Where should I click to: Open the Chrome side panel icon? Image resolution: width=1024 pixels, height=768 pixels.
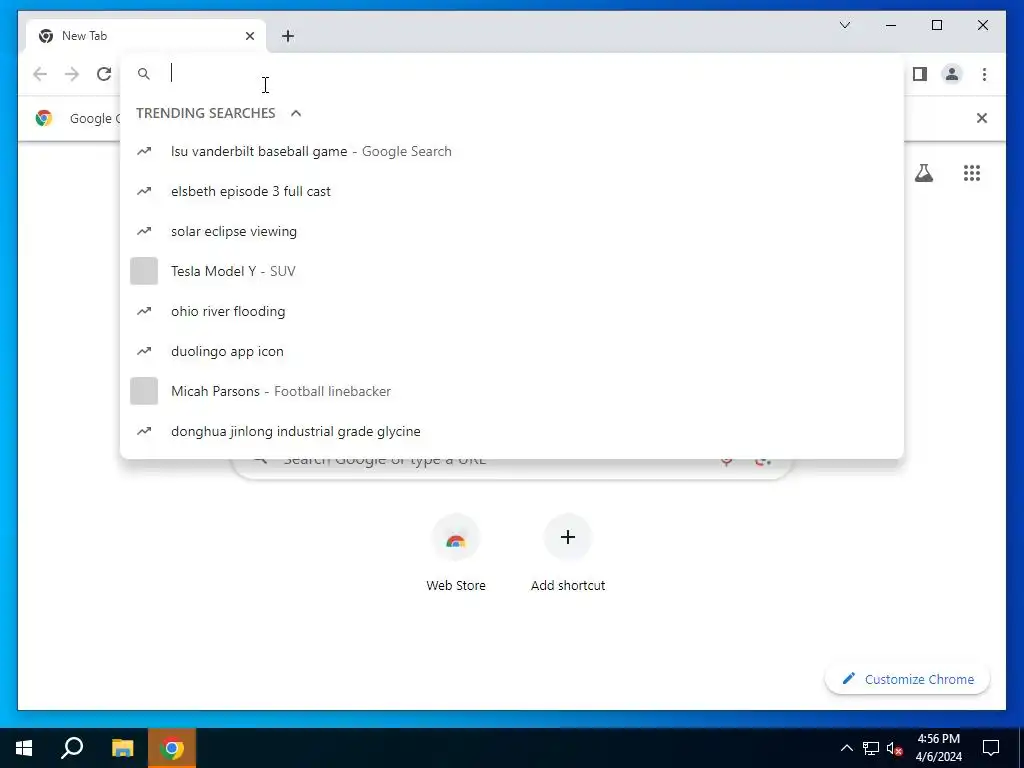[x=920, y=74]
